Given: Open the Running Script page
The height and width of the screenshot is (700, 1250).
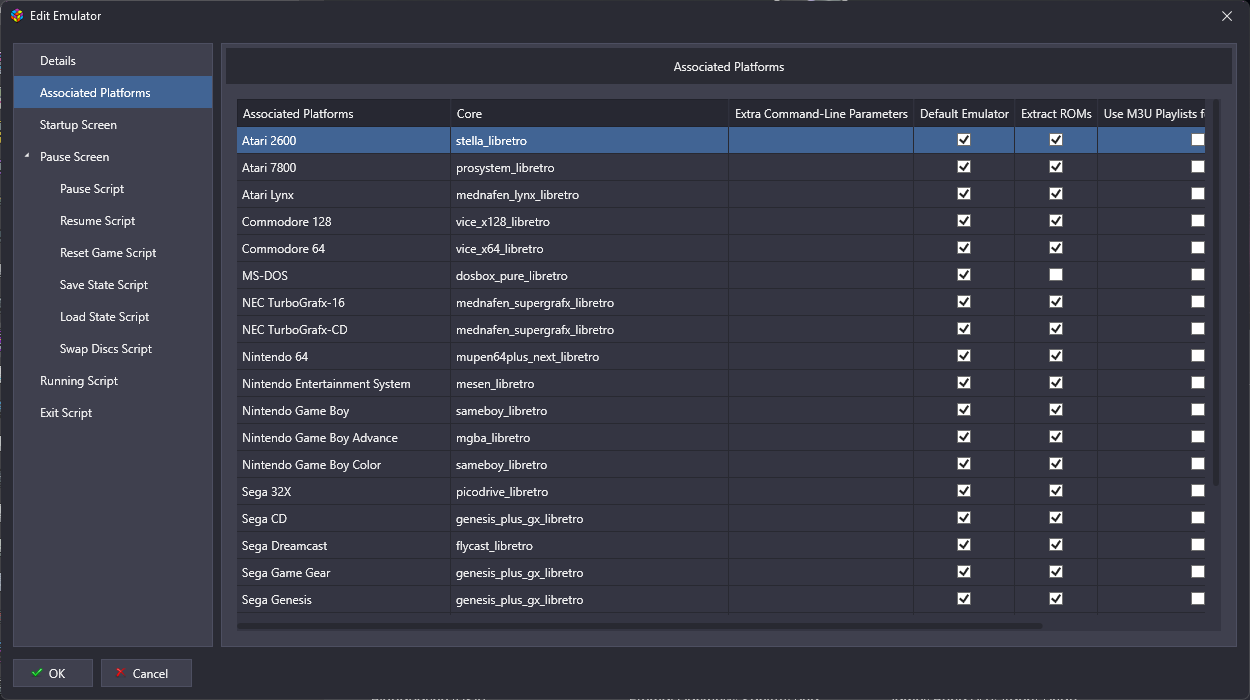Looking at the screenshot, I should 113,381.
